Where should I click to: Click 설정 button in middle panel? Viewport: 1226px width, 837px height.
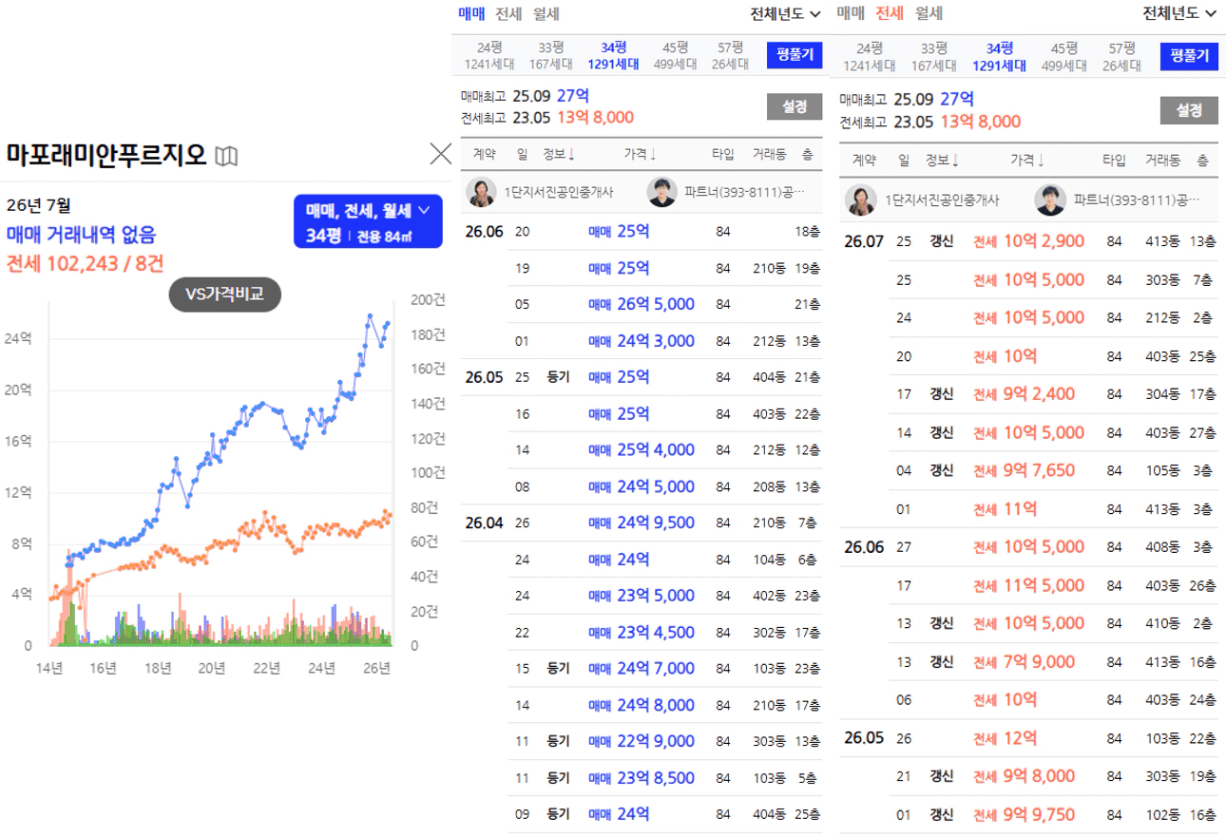[795, 107]
